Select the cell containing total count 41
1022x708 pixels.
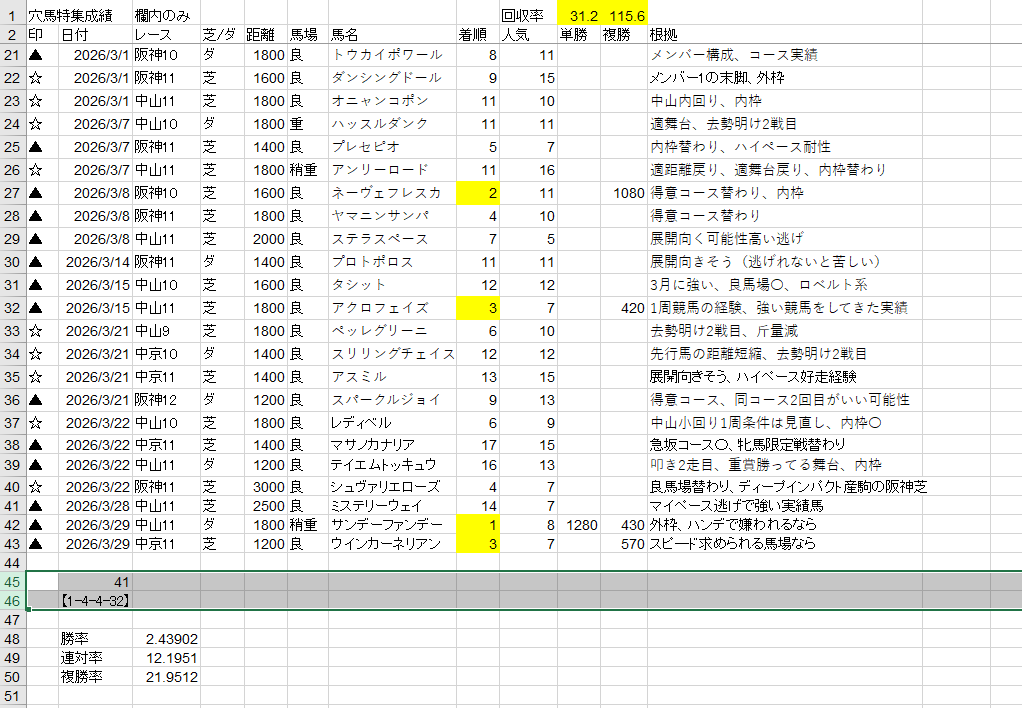[x=95, y=581]
